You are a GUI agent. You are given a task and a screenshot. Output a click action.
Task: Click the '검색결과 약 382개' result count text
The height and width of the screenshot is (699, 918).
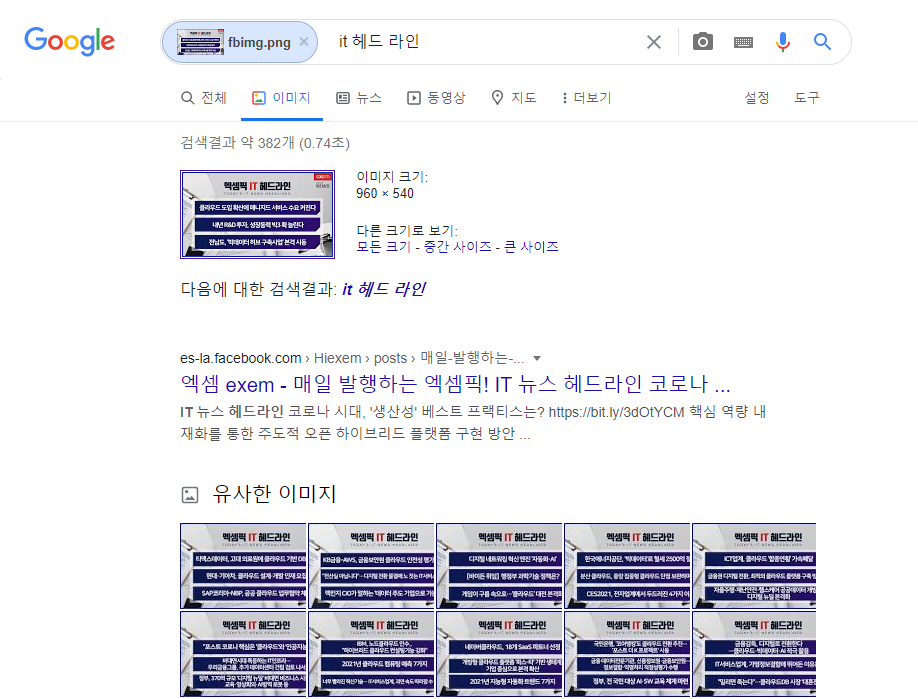click(x=237, y=143)
